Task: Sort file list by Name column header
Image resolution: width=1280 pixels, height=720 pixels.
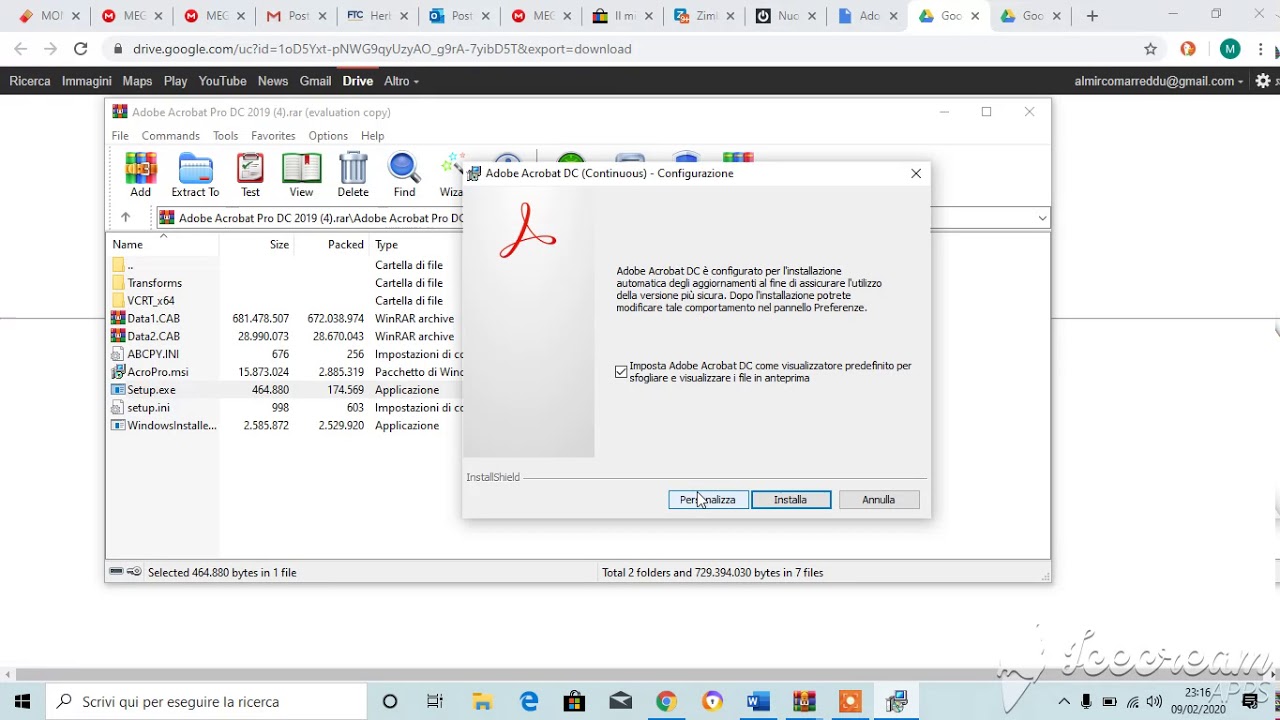Action: [163, 244]
